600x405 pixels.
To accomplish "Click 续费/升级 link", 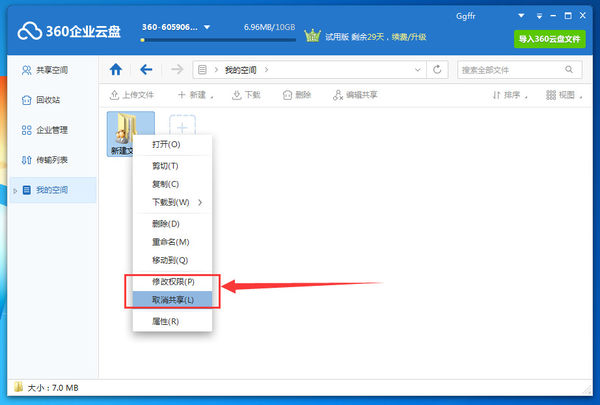I will tap(409, 37).
